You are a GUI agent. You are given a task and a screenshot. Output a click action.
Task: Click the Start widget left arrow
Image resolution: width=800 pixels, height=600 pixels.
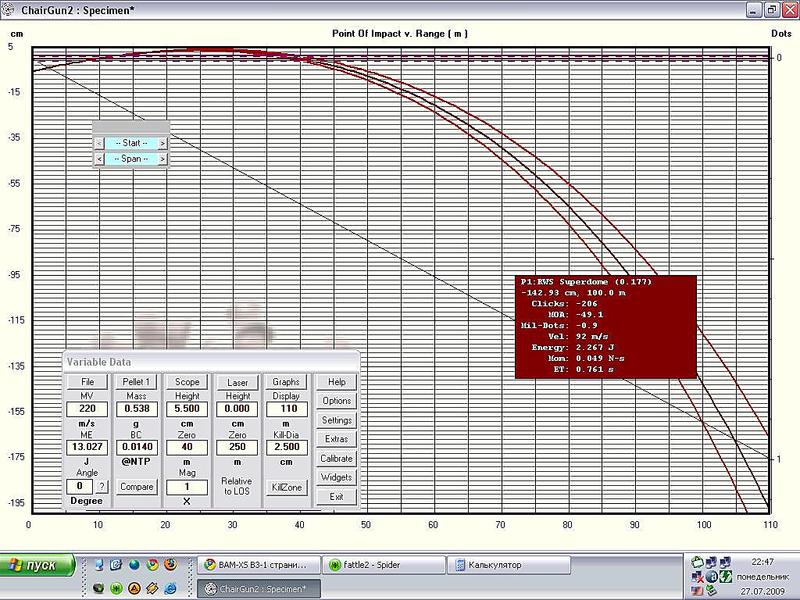(99, 143)
